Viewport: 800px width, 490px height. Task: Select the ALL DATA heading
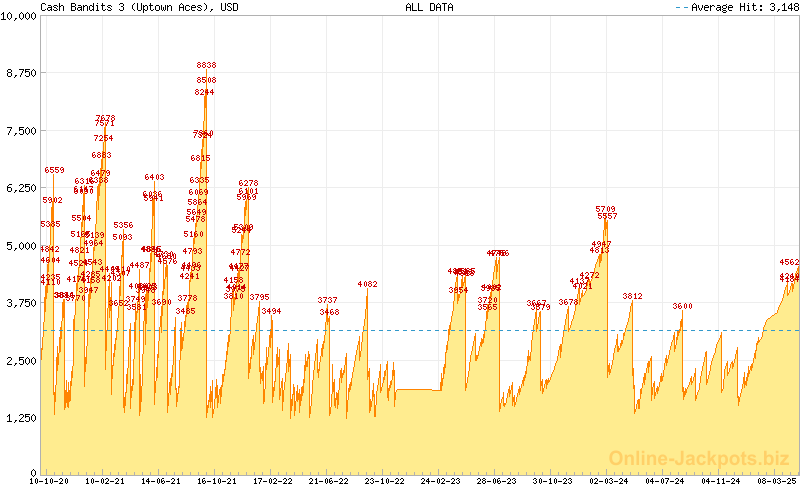point(429,7)
